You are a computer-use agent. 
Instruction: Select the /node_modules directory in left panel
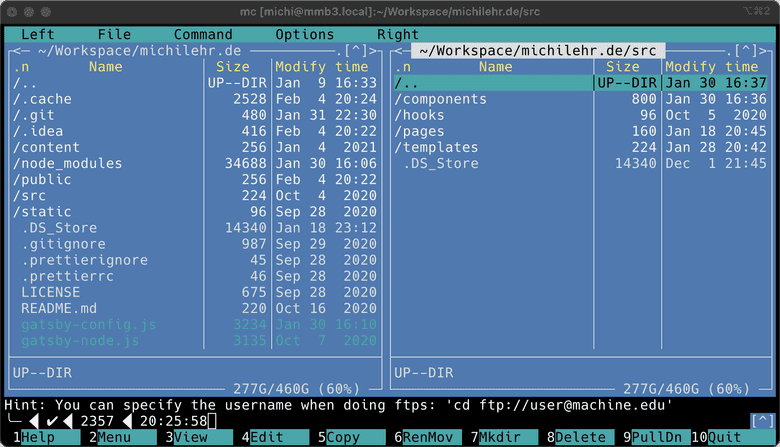(68, 164)
